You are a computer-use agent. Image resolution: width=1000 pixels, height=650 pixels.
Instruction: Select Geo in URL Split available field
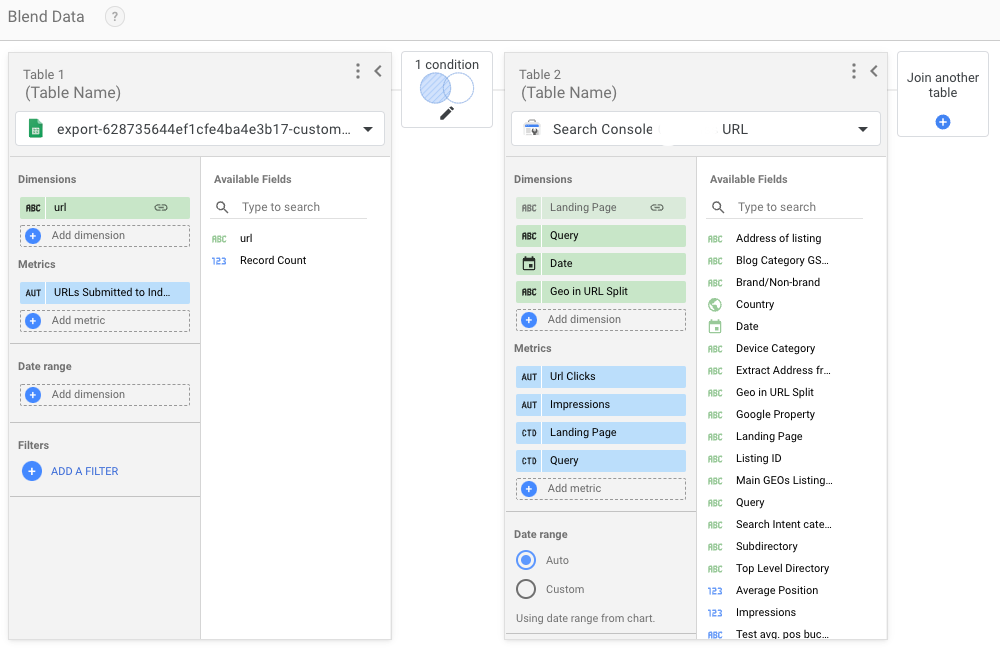click(775, 392)
